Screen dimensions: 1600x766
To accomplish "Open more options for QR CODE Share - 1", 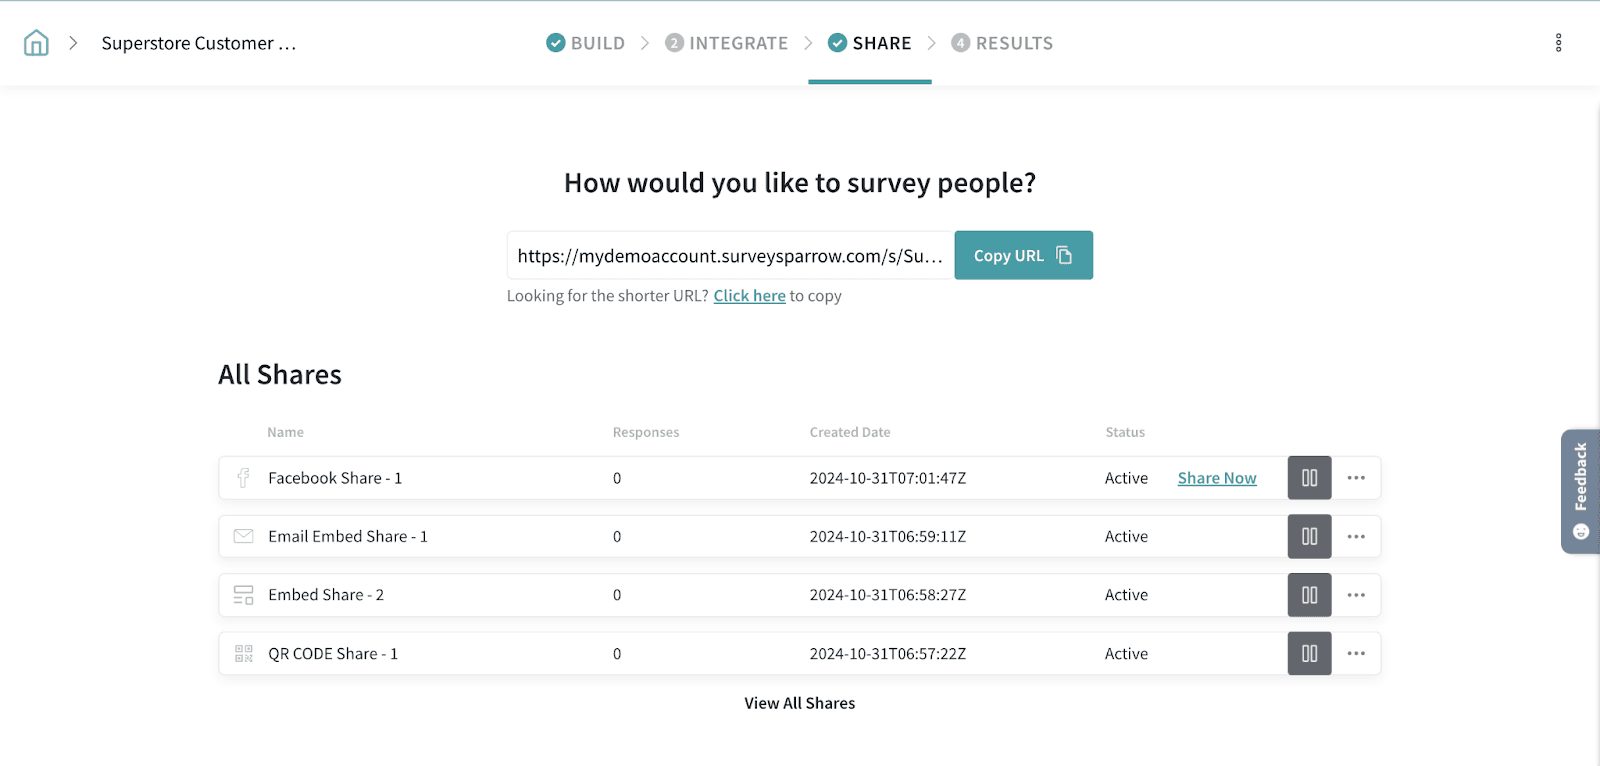I will 1356,654.
